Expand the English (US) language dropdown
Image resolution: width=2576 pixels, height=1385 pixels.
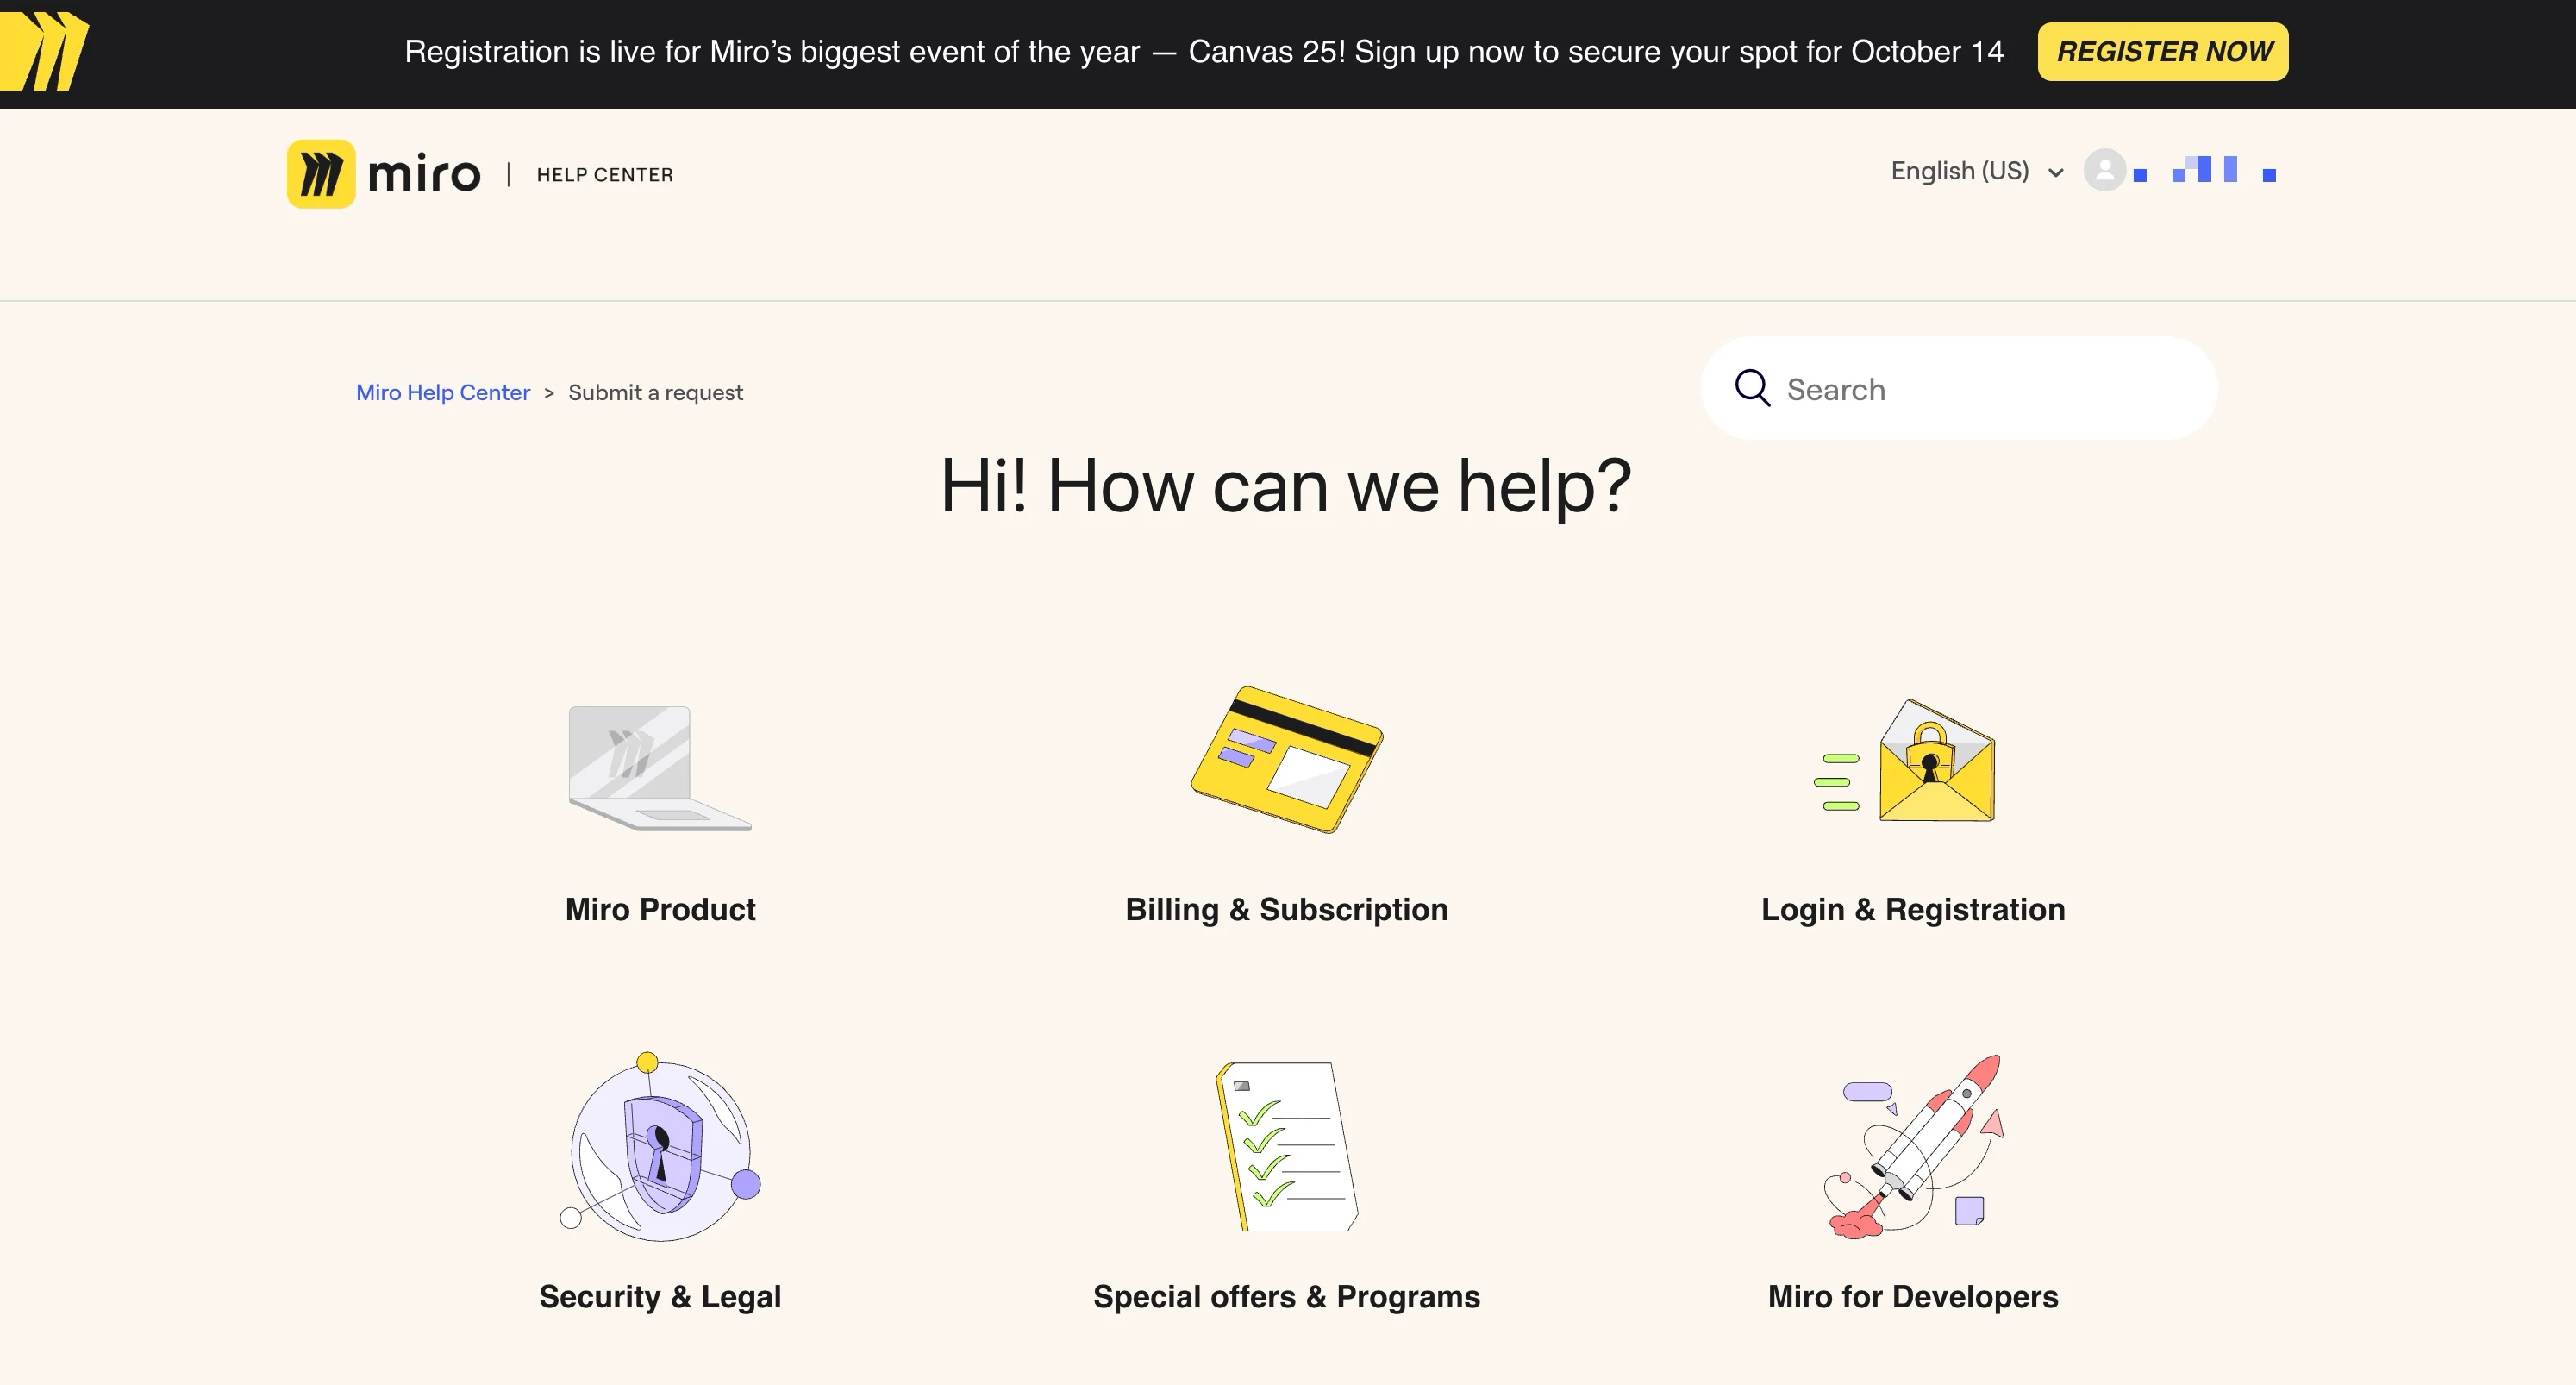(1977, 171)
